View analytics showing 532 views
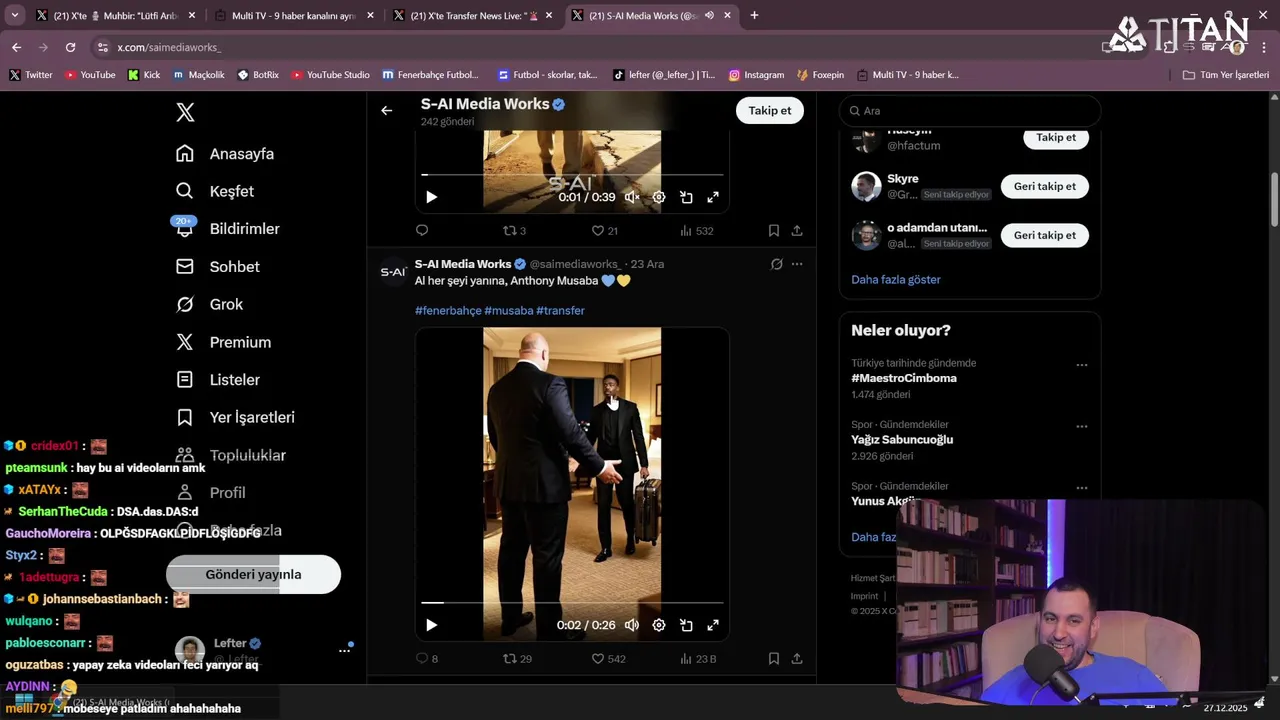 click(x=697, y=231)
